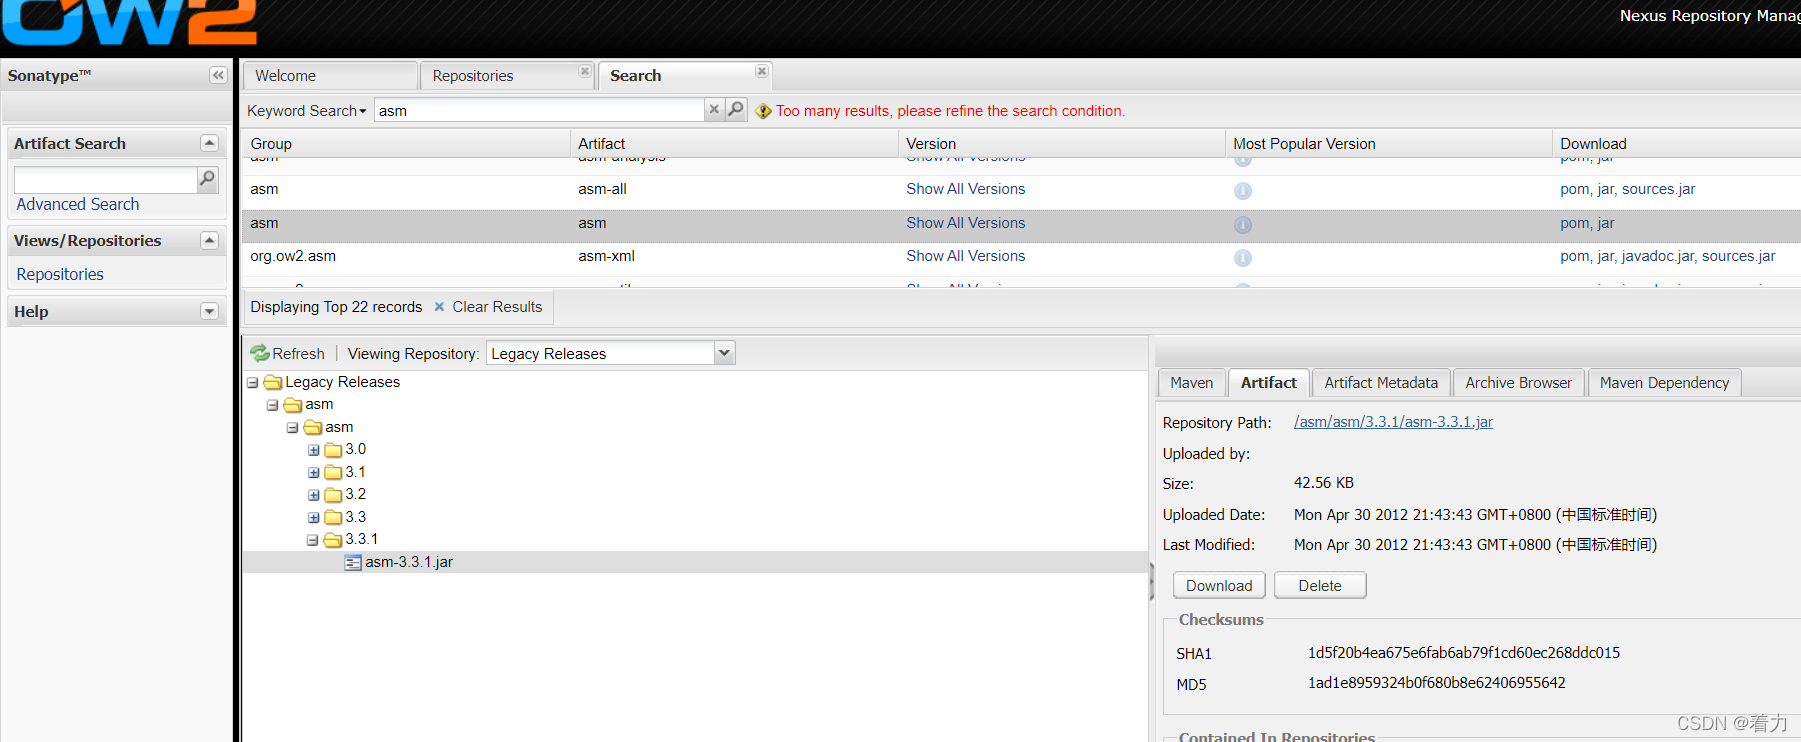The height and width of the screenshot is (742, 1801).
Task: Open the Viewing Repository dropdown
Action: coord(725,353)
